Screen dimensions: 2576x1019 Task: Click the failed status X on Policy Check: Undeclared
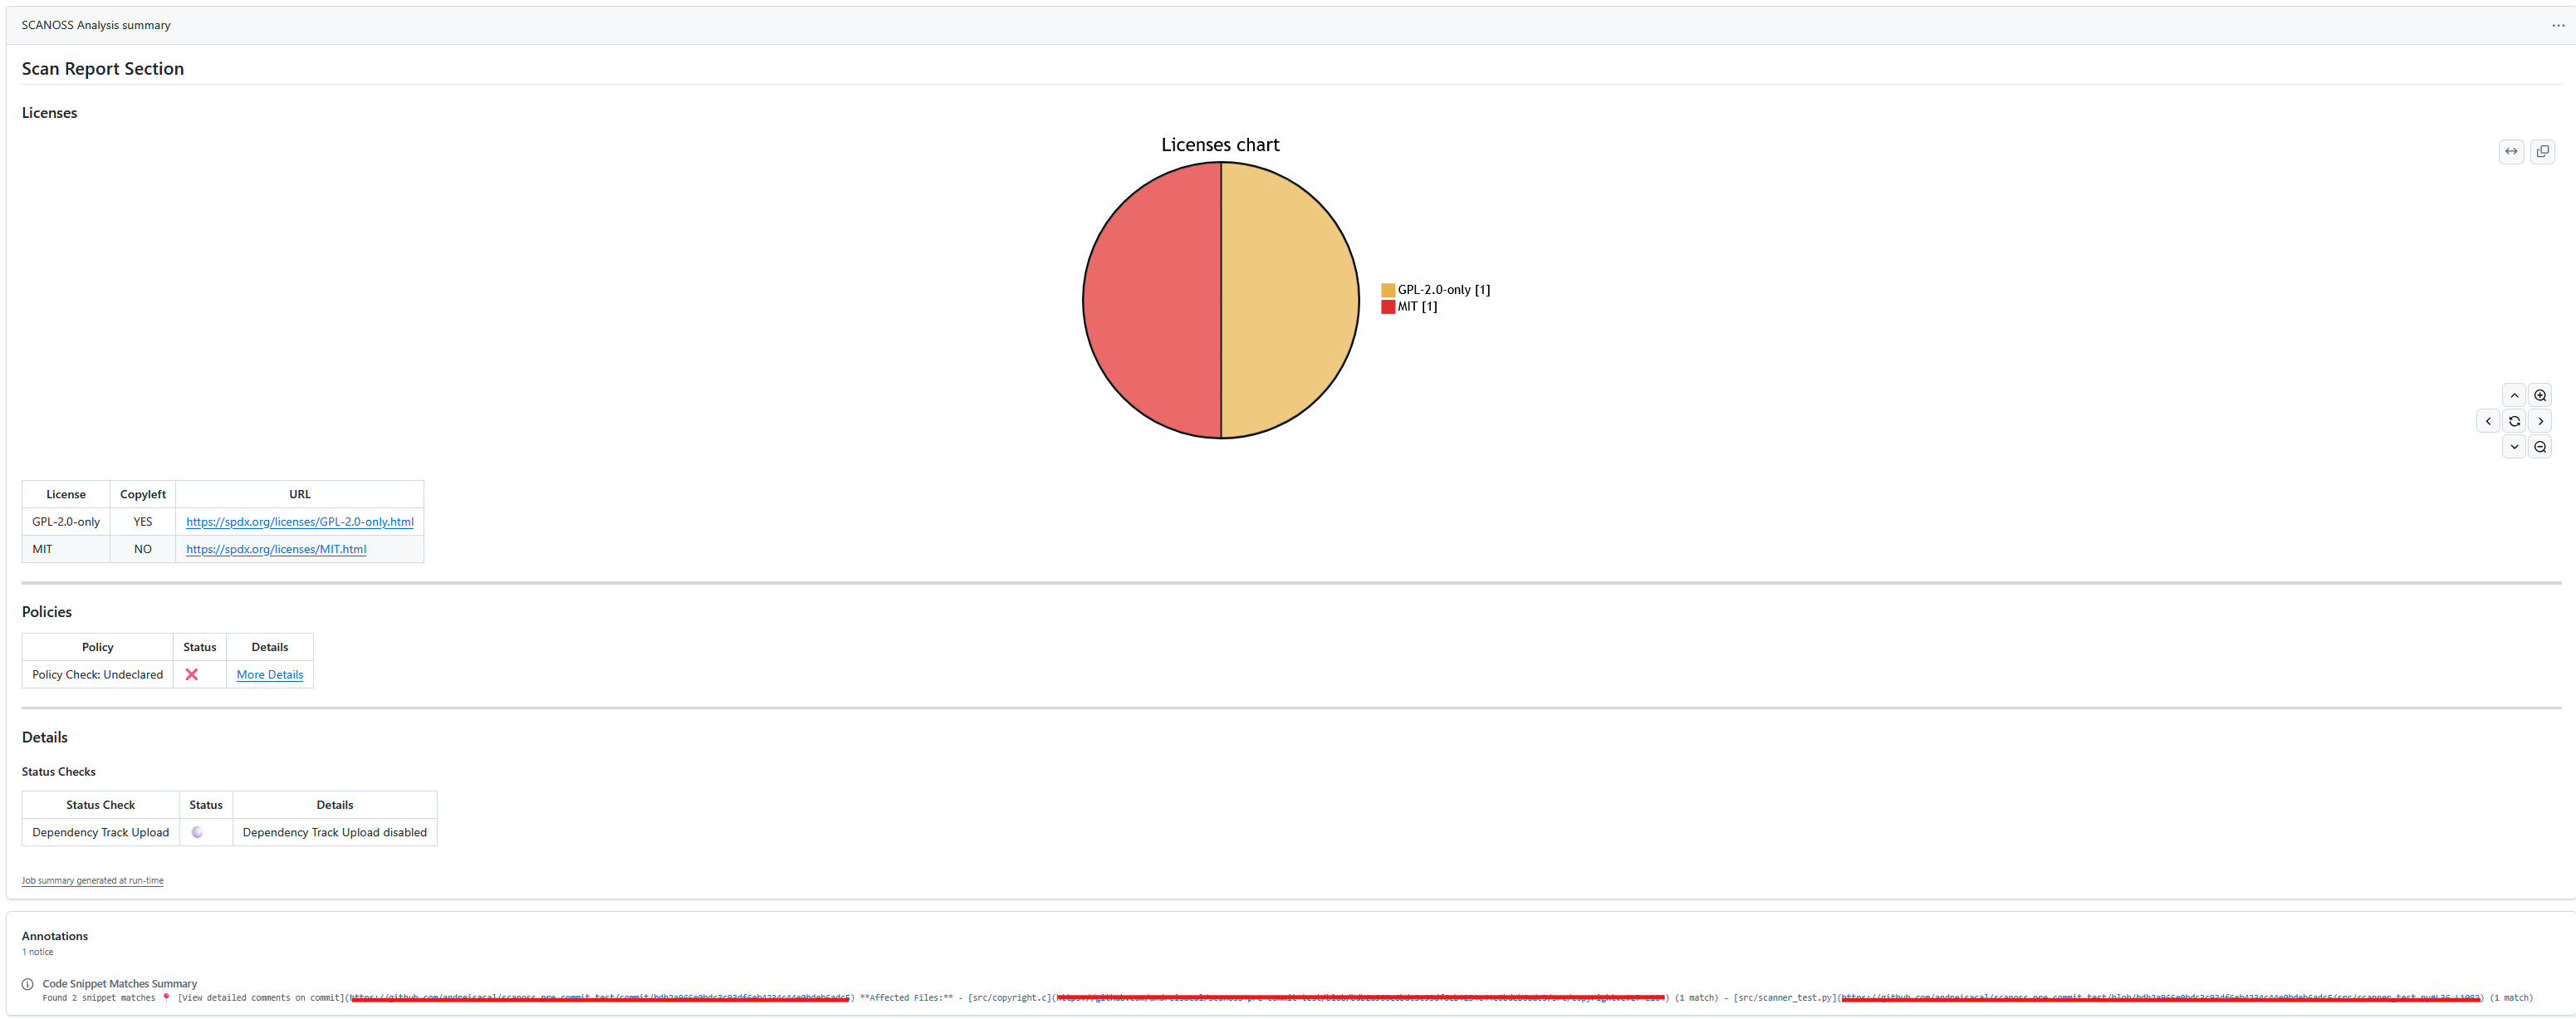[192, 674]
